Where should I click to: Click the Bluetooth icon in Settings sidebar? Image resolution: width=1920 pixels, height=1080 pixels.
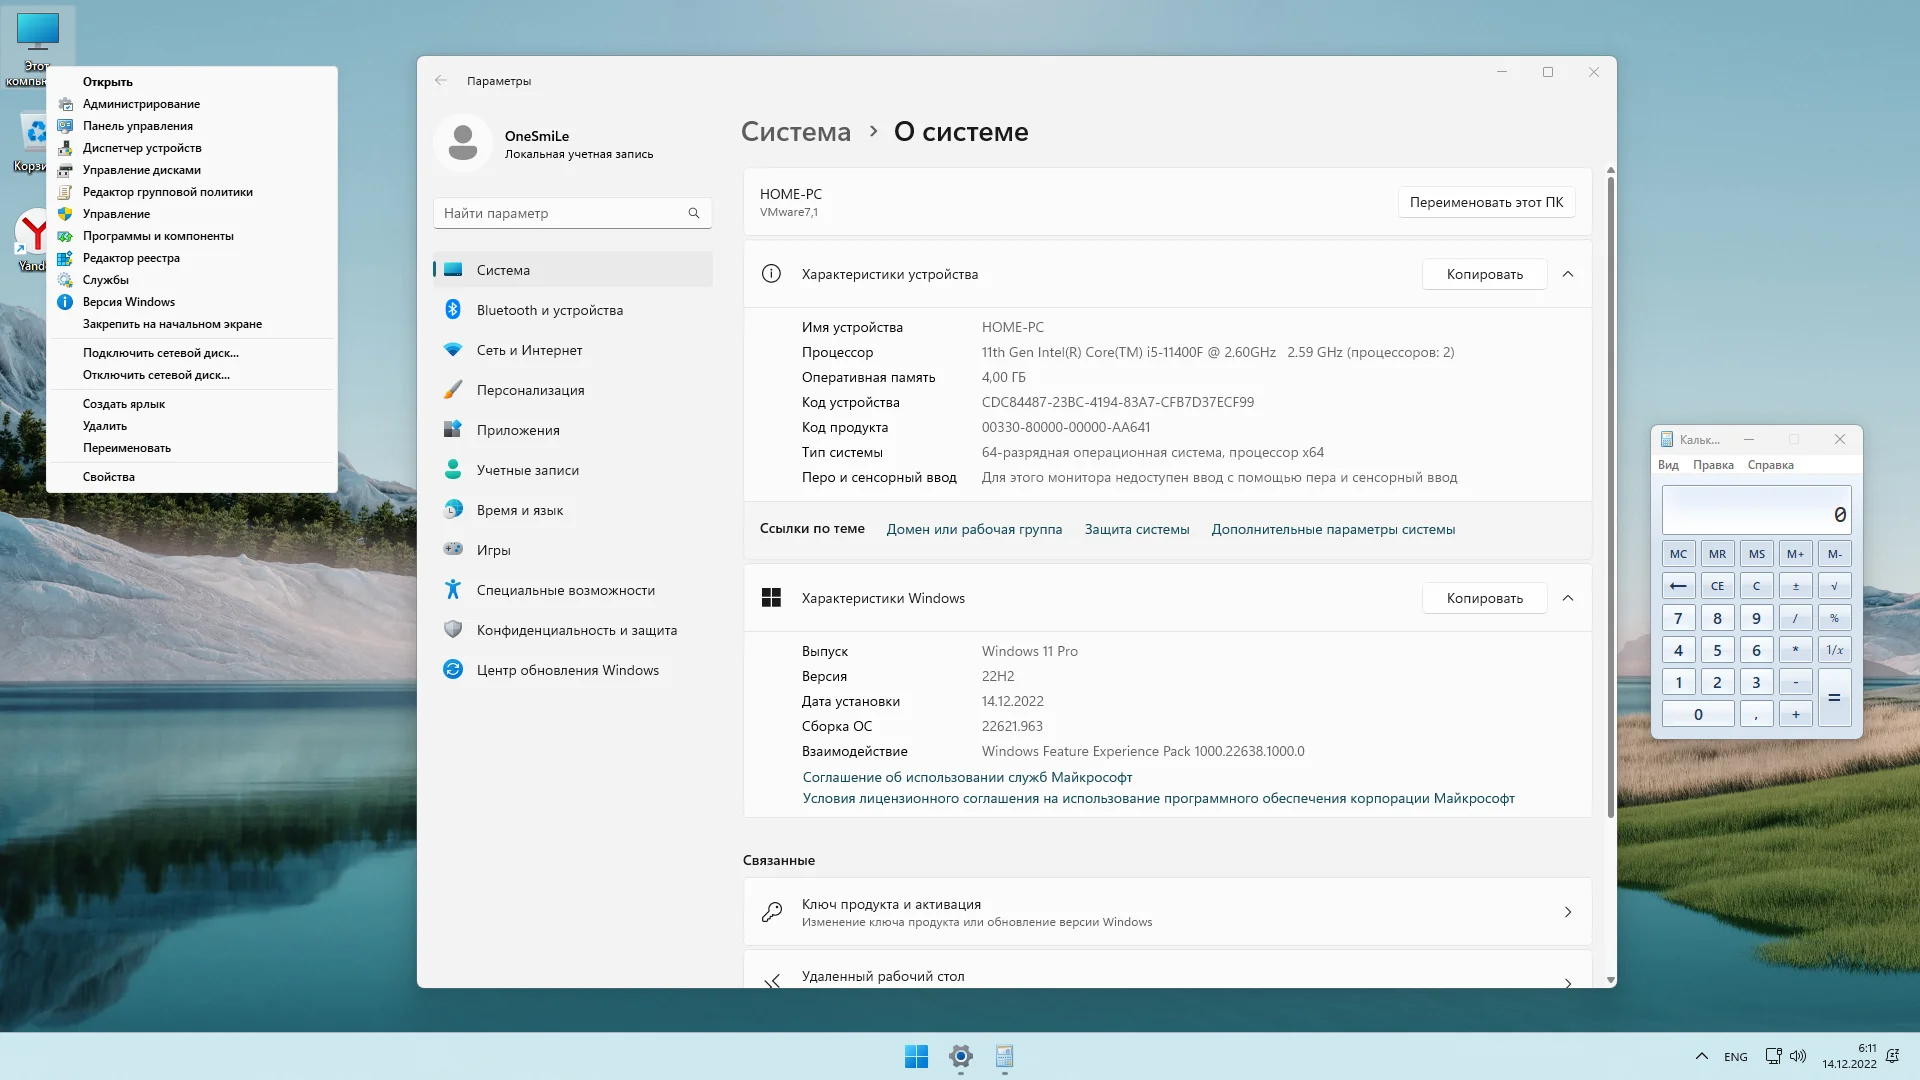pos(453,310)
